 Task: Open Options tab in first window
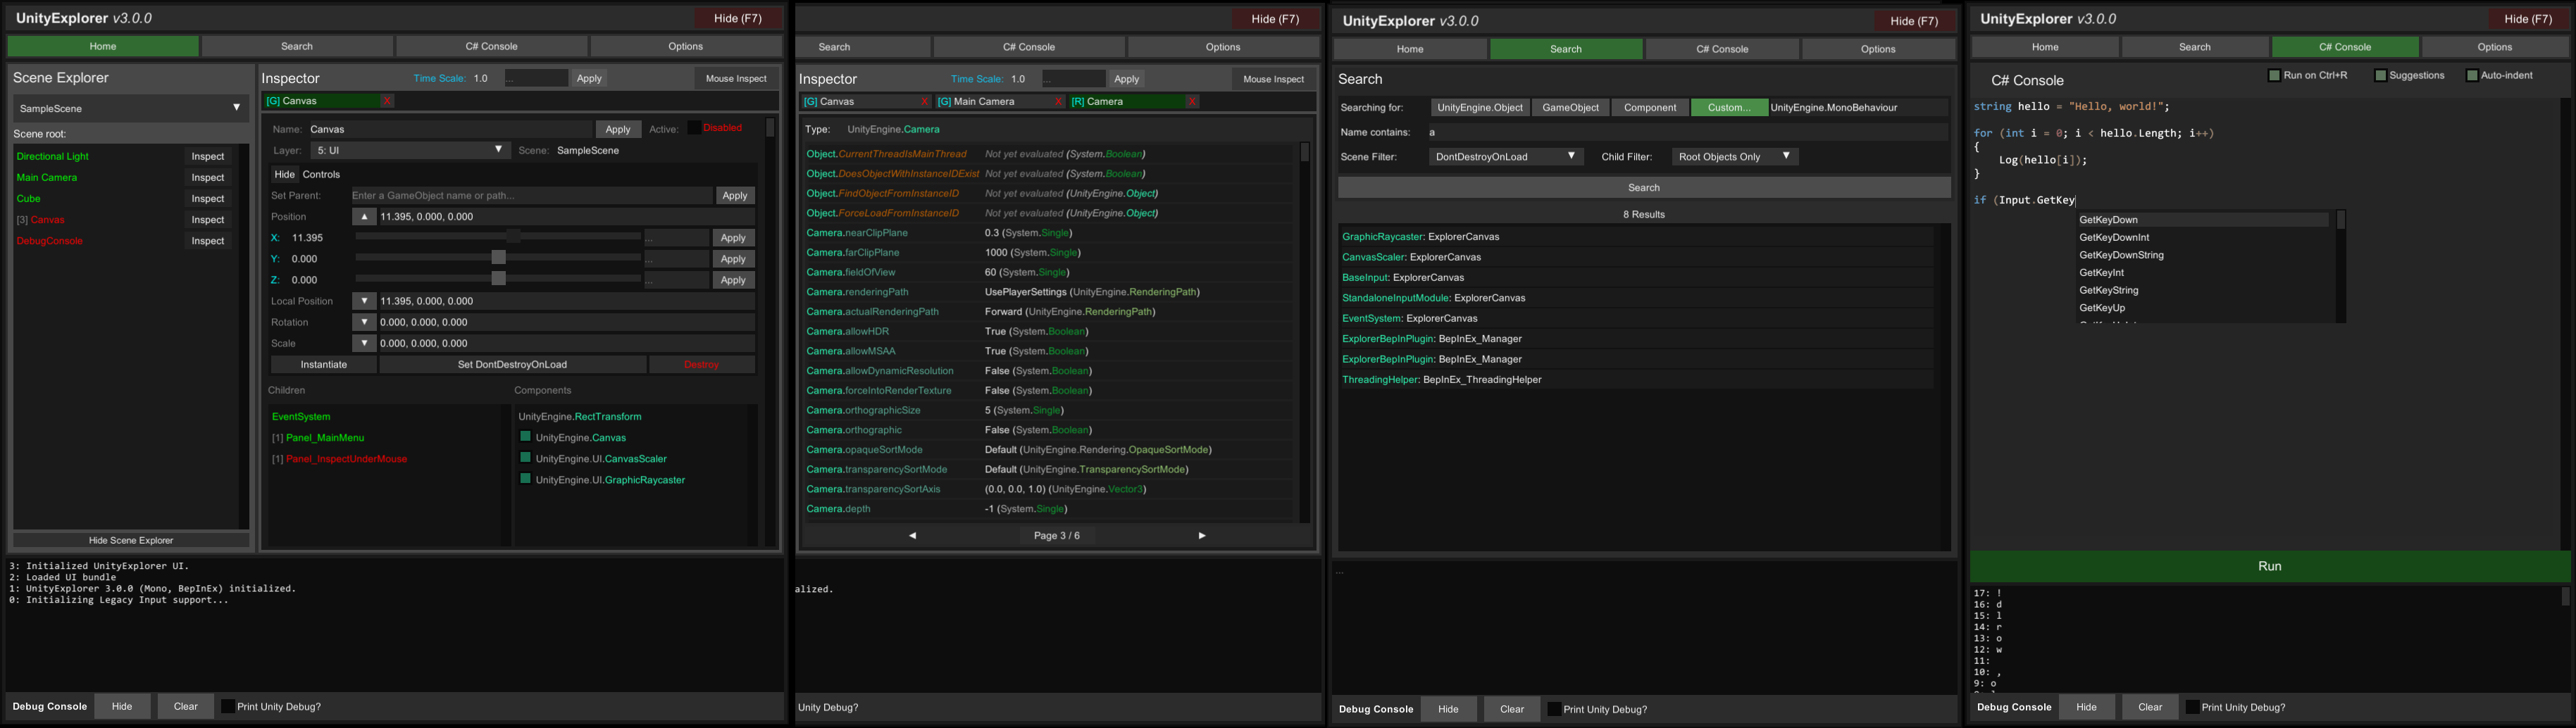(686, 46)
